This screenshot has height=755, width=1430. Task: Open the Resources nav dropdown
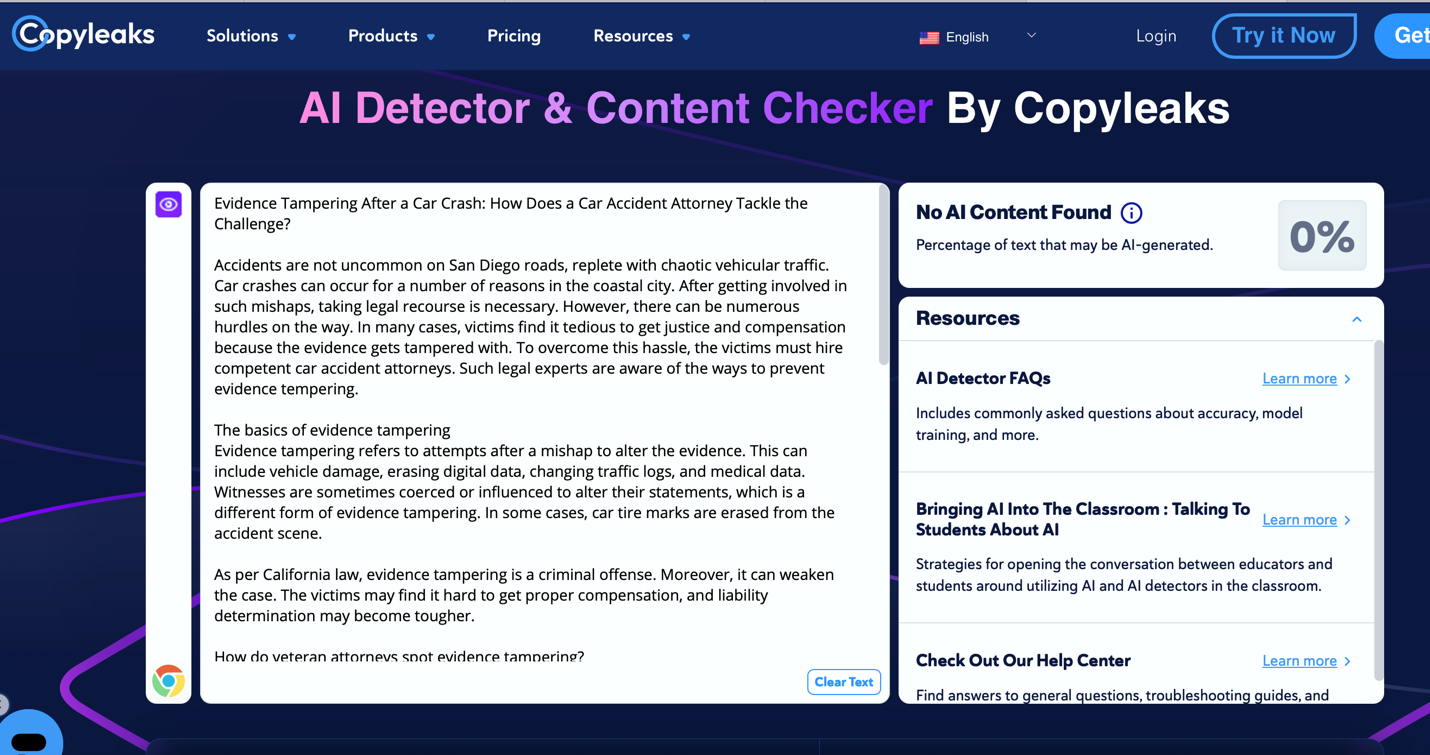641,36
